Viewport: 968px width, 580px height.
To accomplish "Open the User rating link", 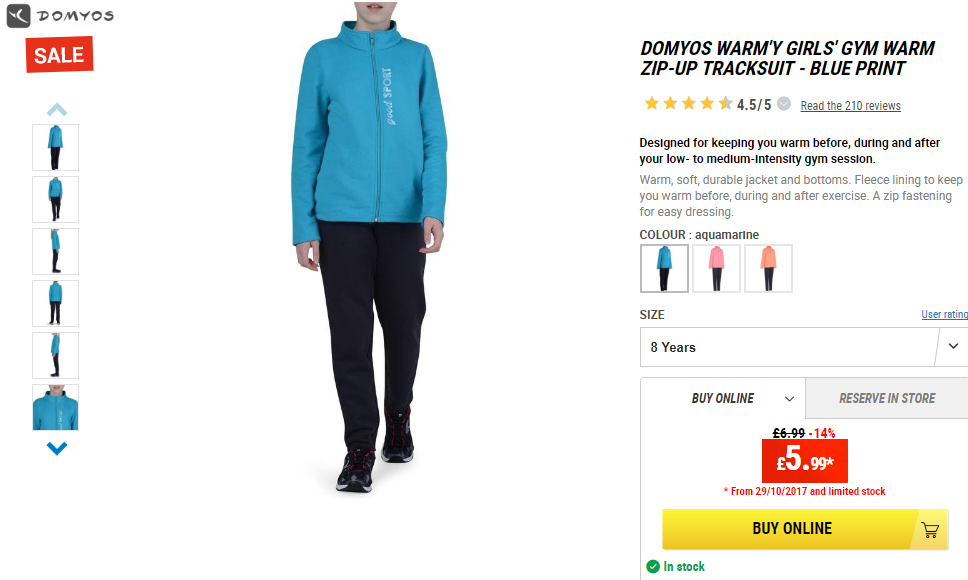I will tap(945, 314).
